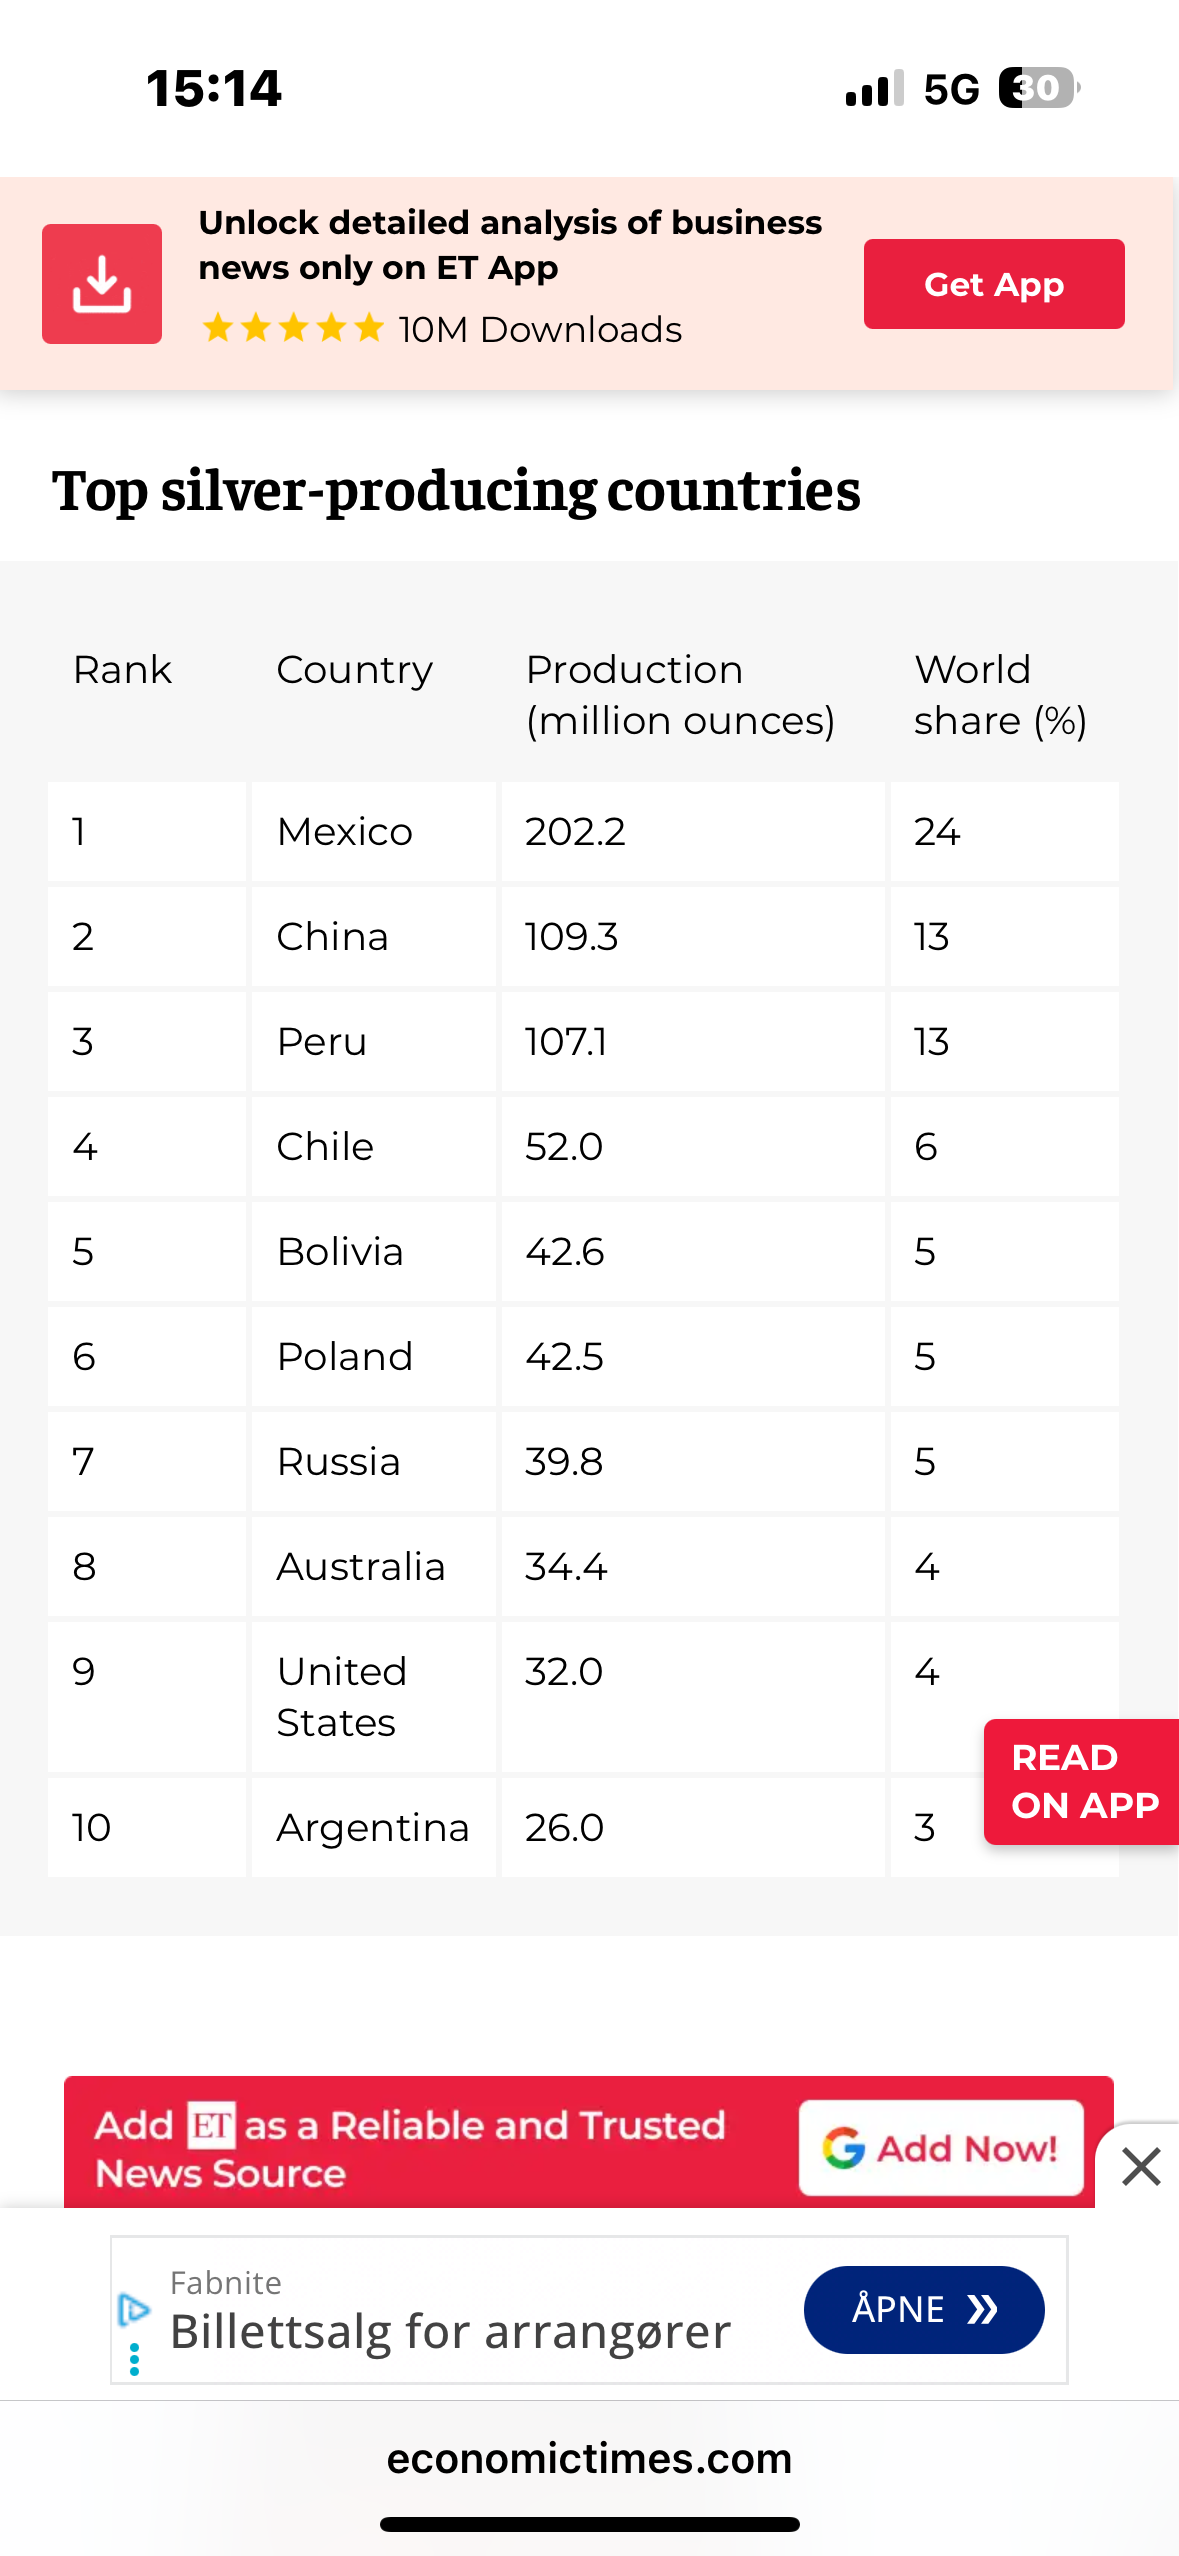Close the ad with X icon
The image size is (1179, 2556).
click(x=1141, y=2167)
